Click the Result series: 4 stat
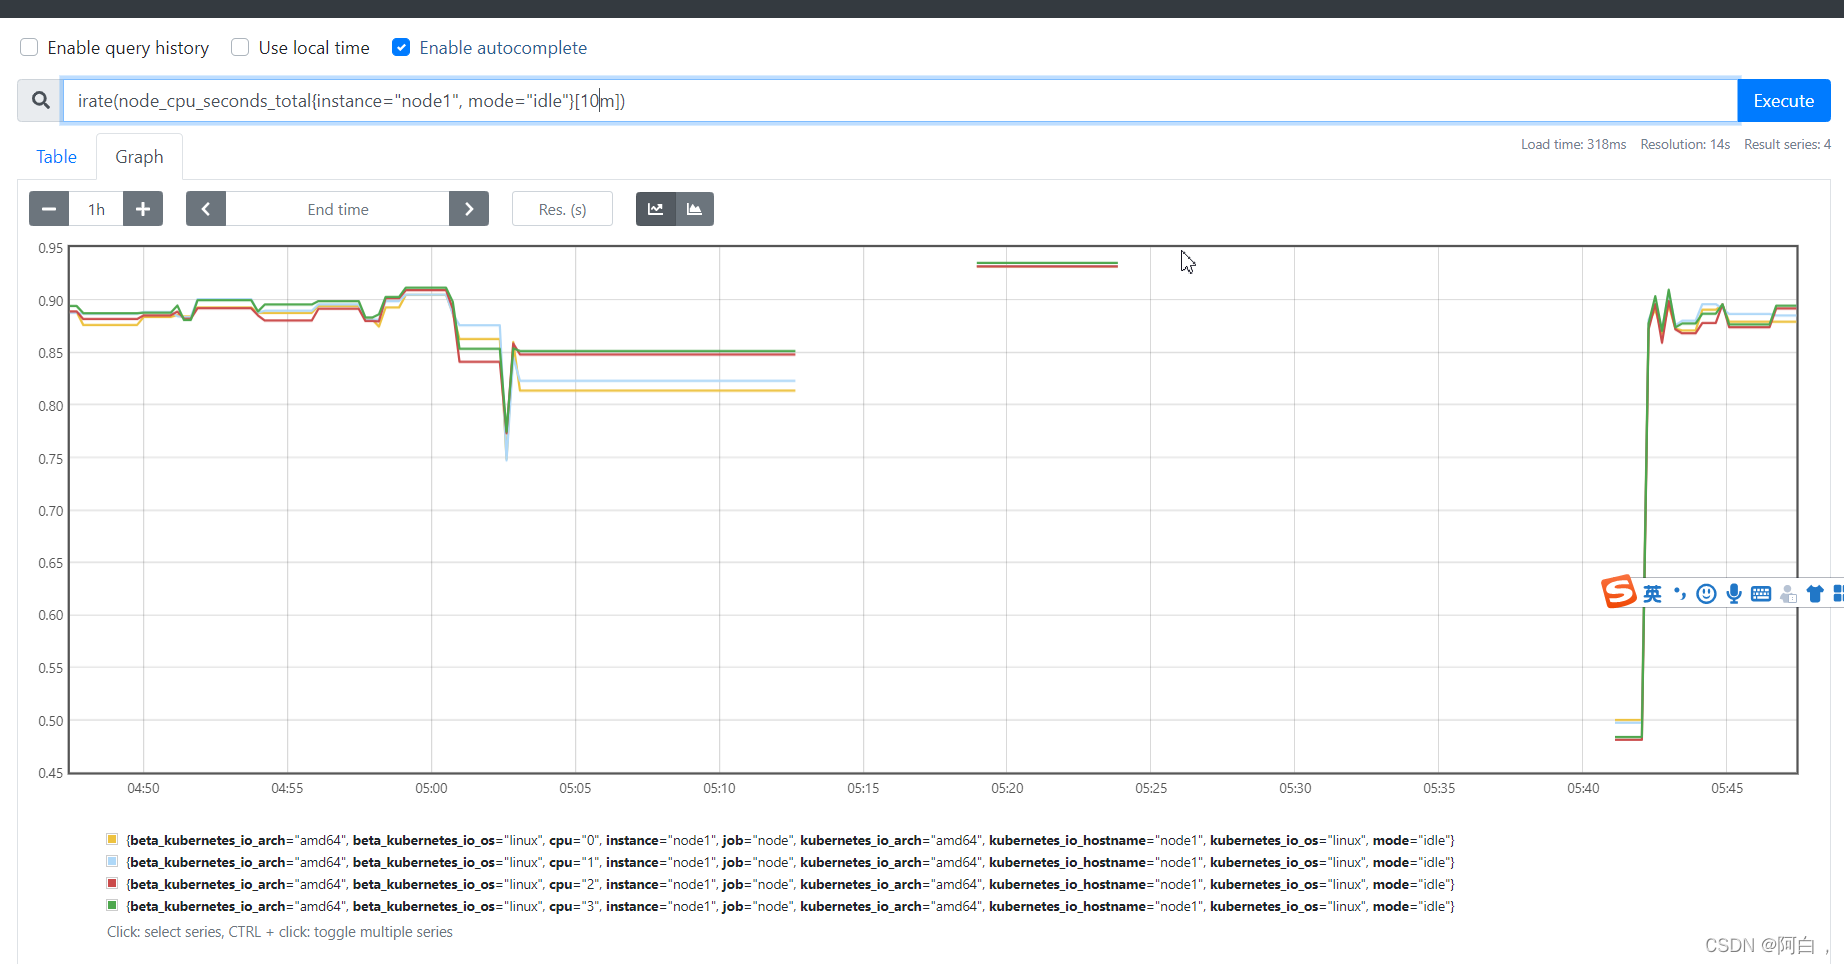The image size is (1844, 964). tap(1788, 144)
